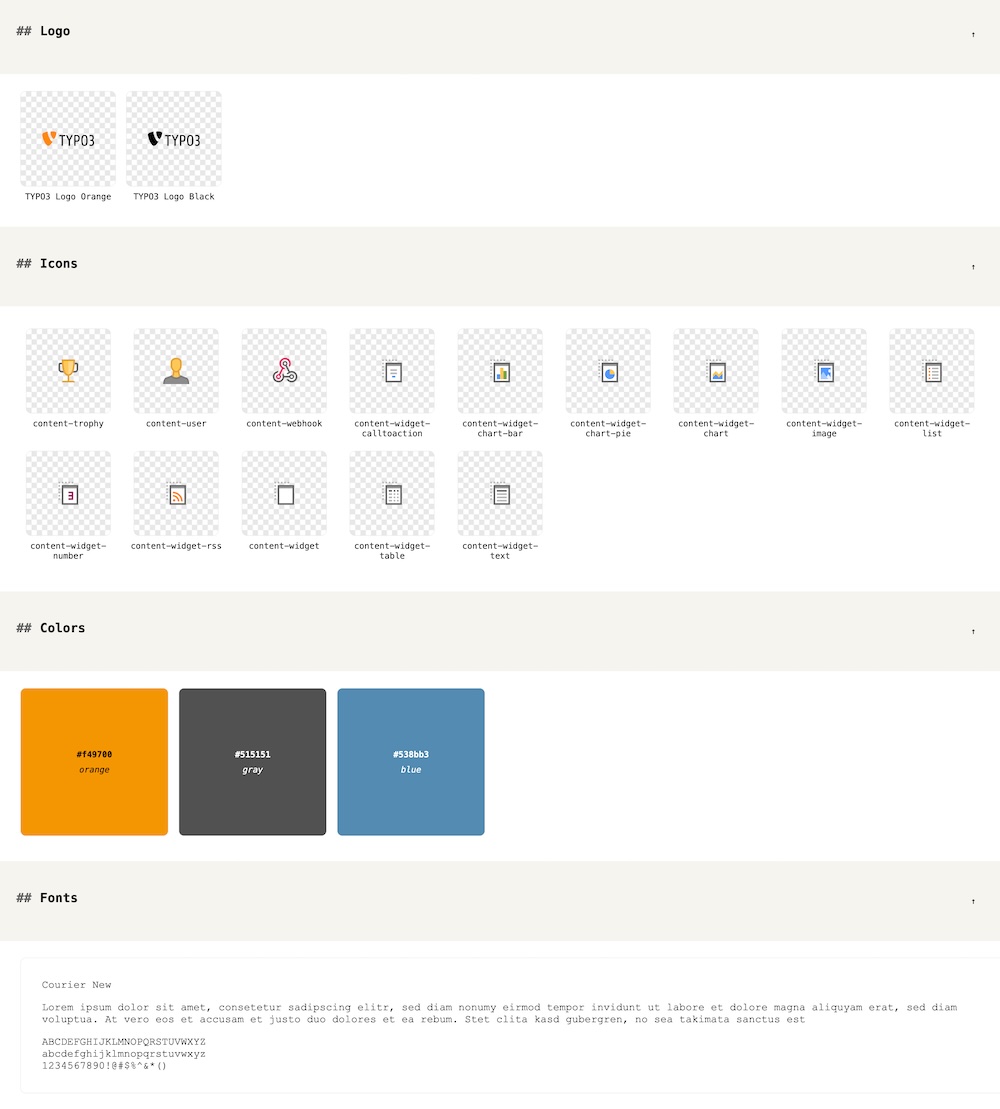Image resolution: width=1000 pixels, height=1109 pixels.
Task: Open the TYPO3 Logo Black thumbnail
Action: tap(174, 139)
